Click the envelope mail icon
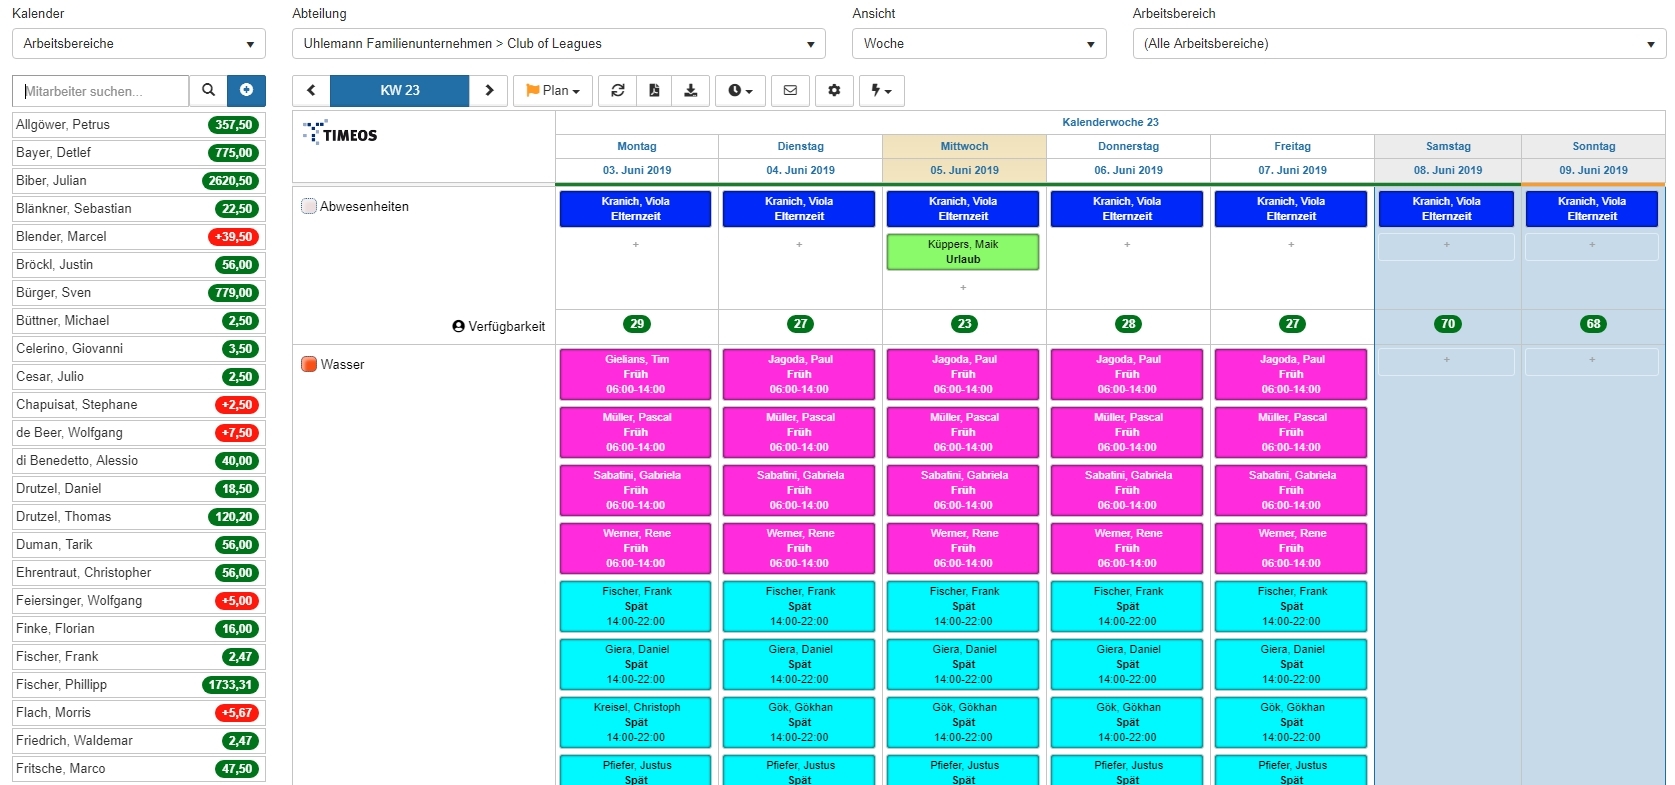Image resolution: width=1675 pixels, height=785 pixels. [790, 90]
